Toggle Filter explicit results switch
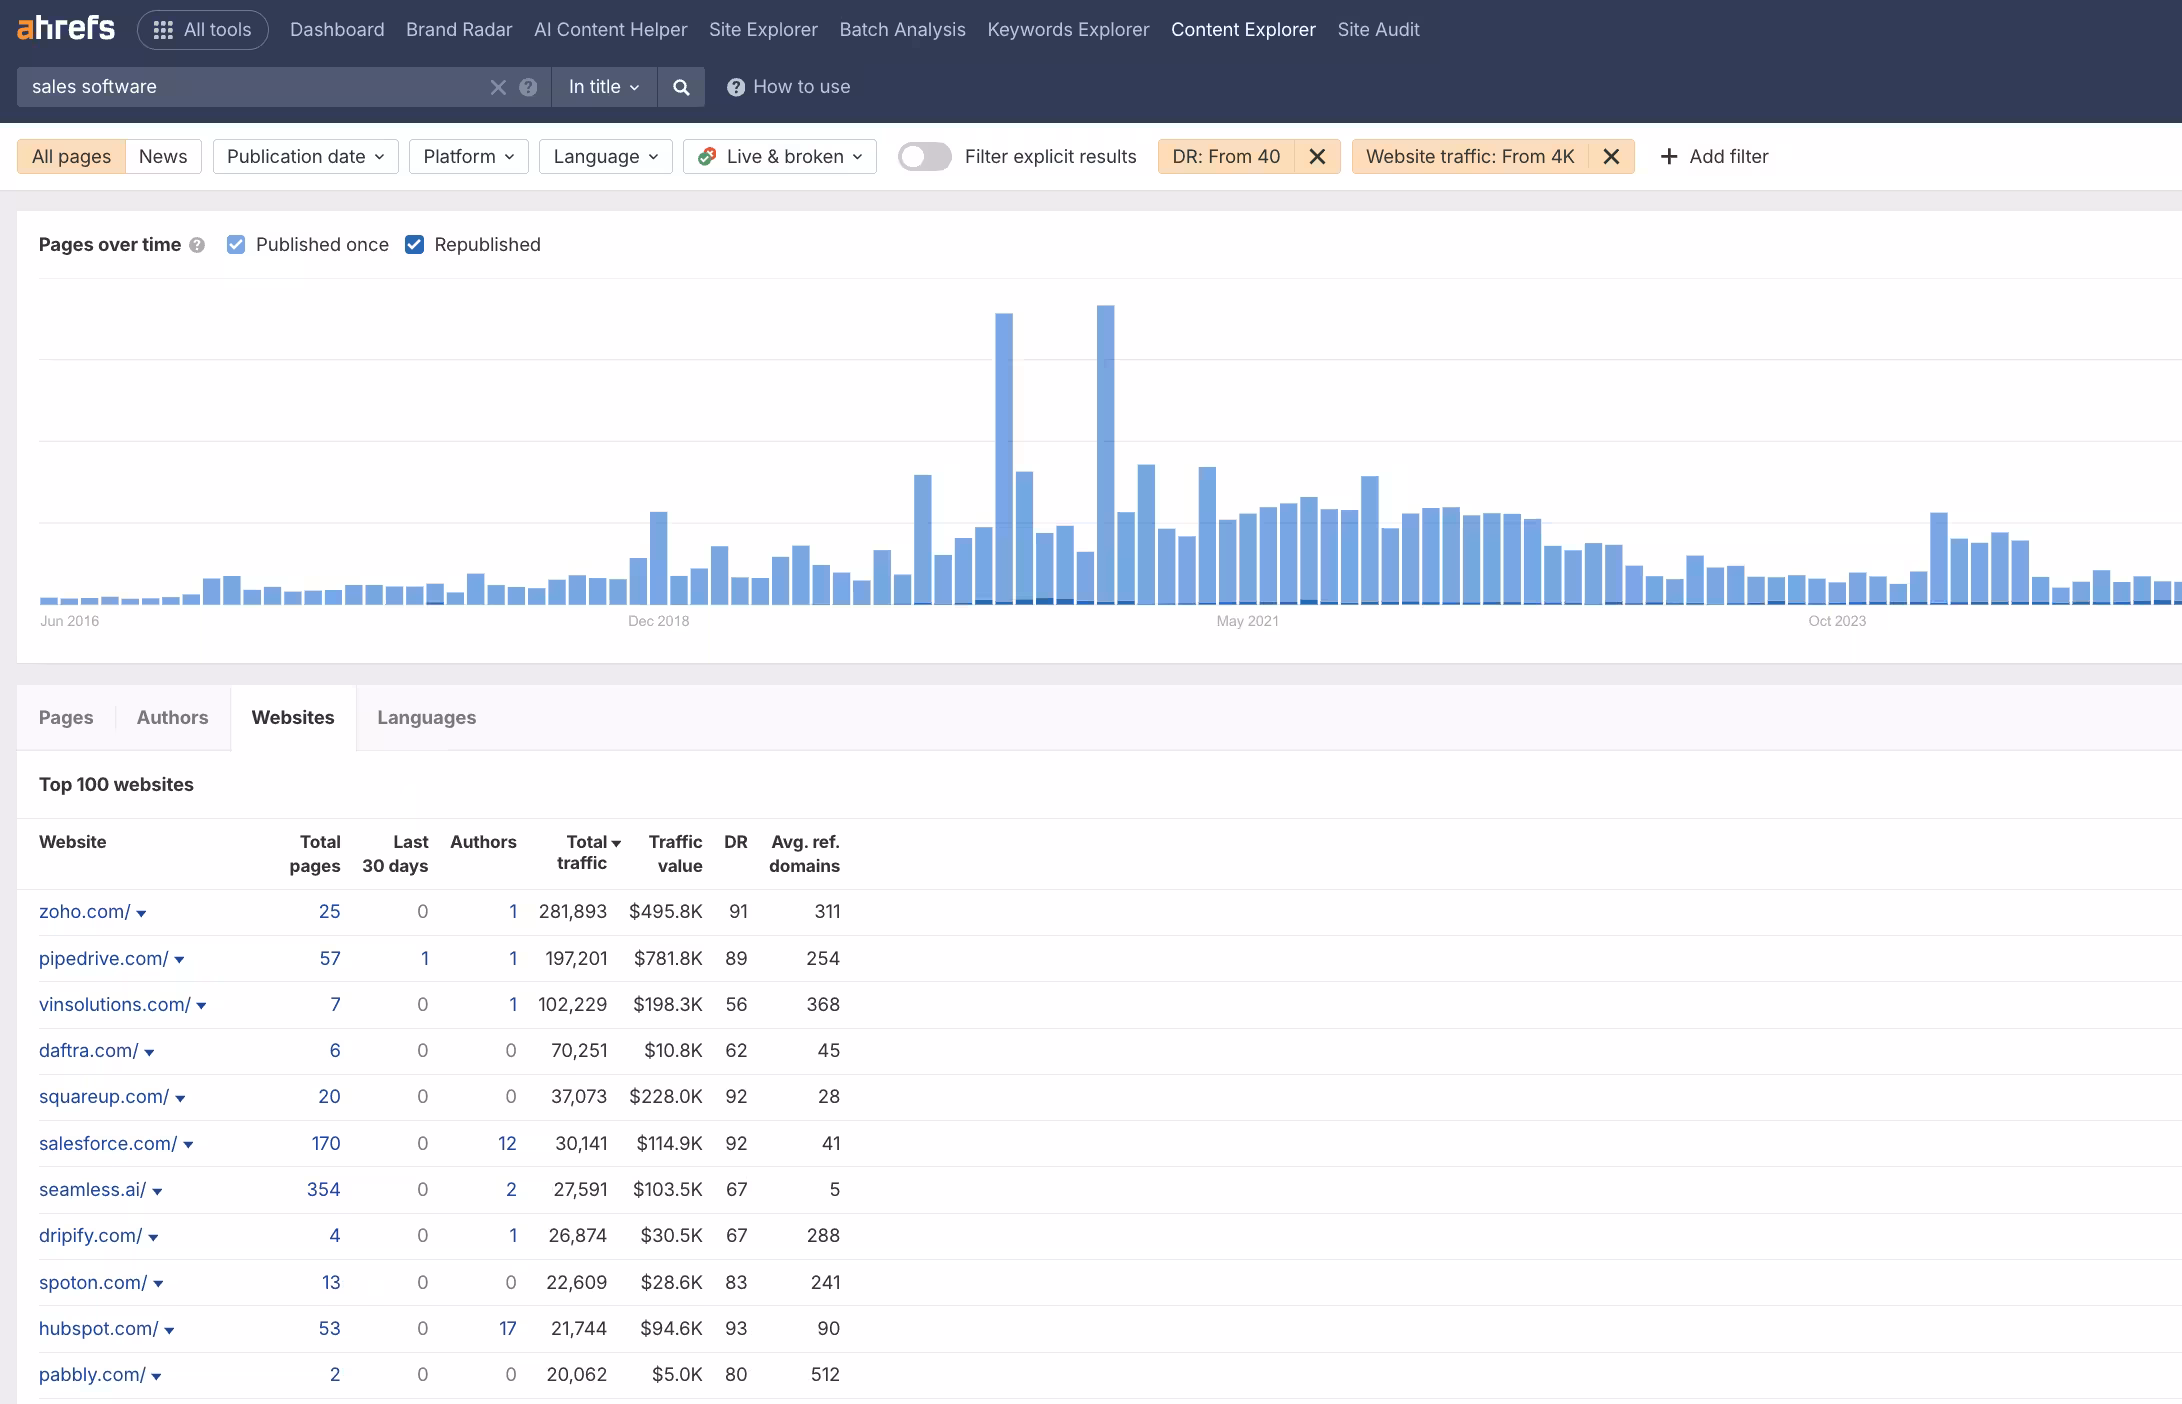Viewport: 2182px width, 1404px height. pos(924,156)
